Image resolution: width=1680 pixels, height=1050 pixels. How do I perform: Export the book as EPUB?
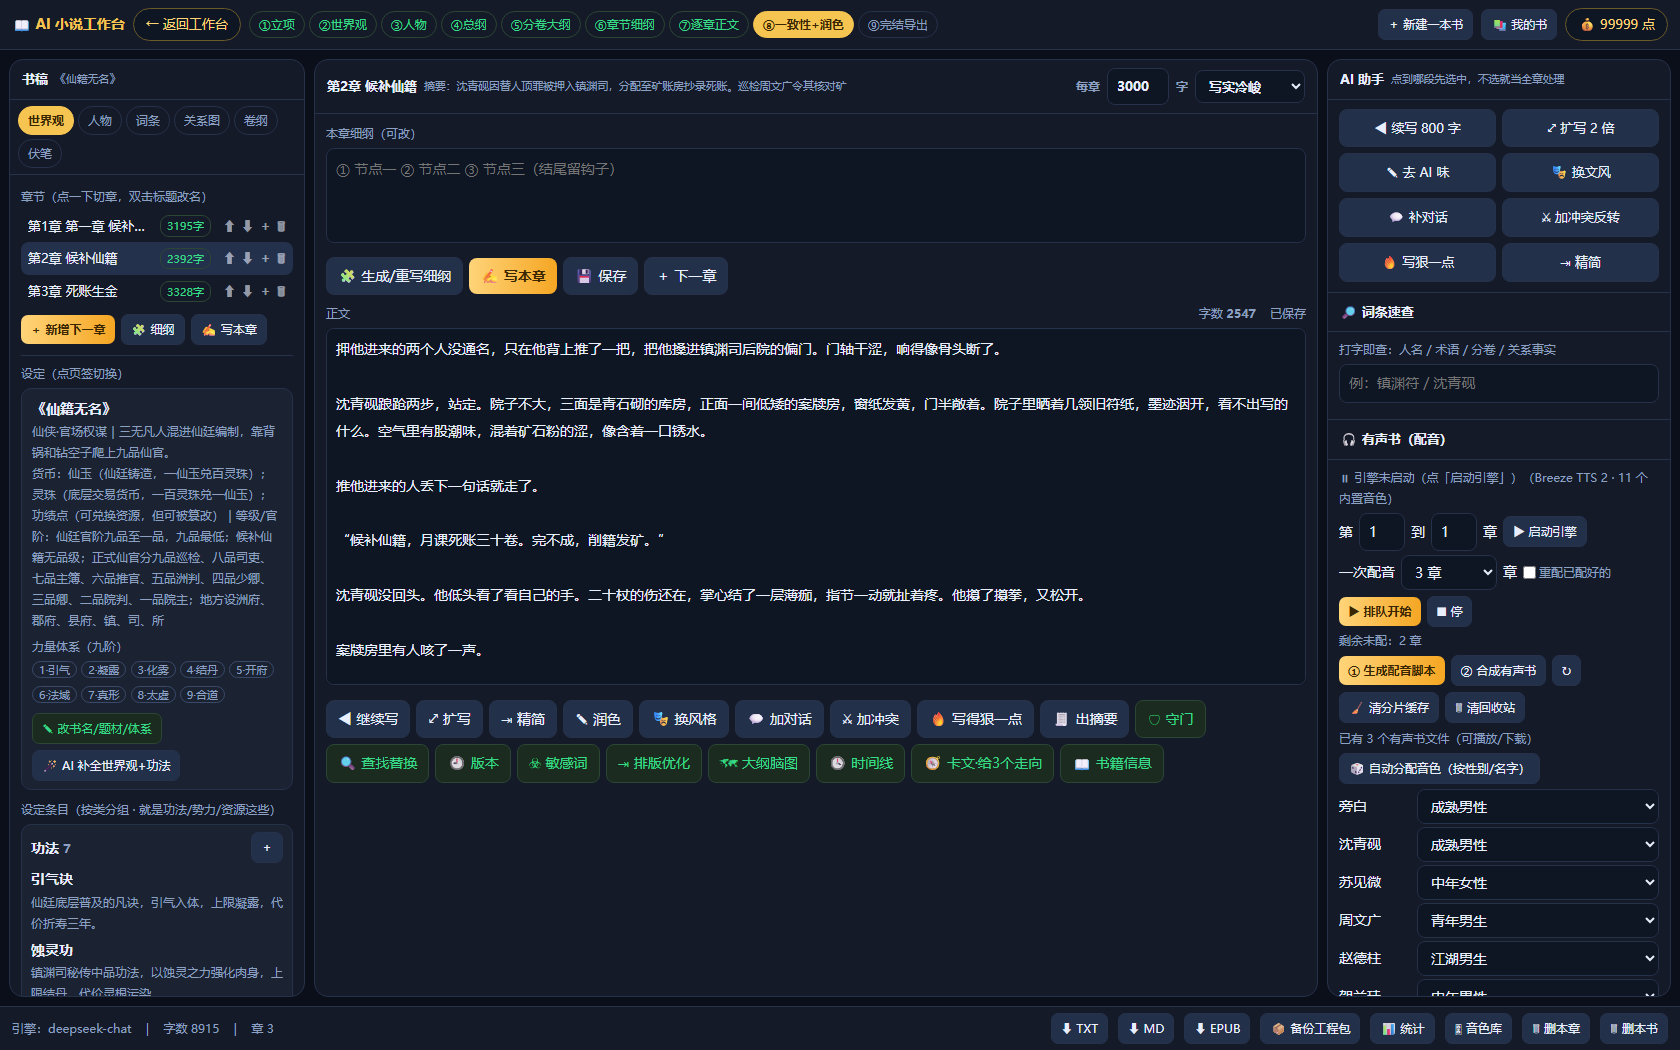[1217, 1028]
